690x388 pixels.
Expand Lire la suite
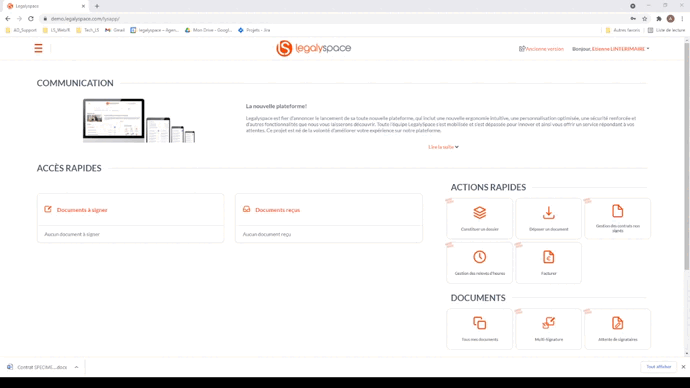[x=443, y=147]
